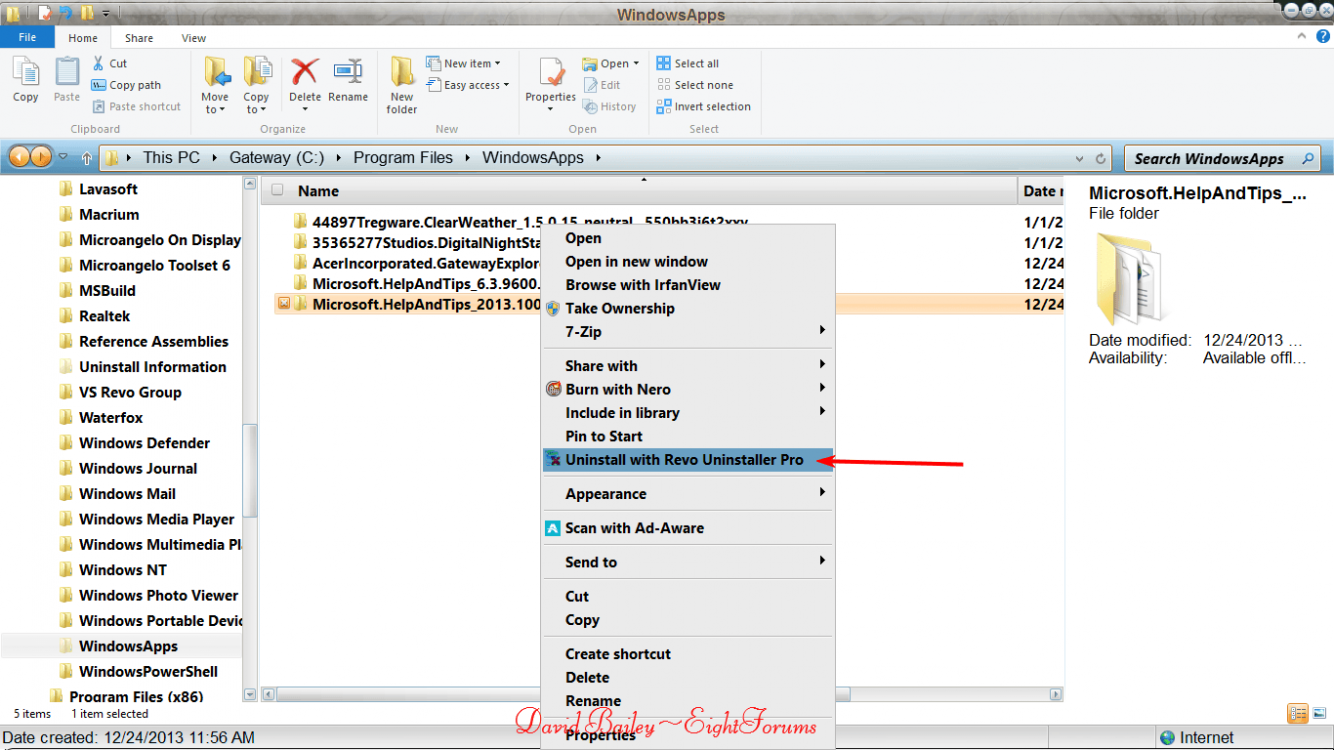This screenshot has height=750, width=1334.
Task: Create a New folder from ribbon
Action: coord(402,86)
